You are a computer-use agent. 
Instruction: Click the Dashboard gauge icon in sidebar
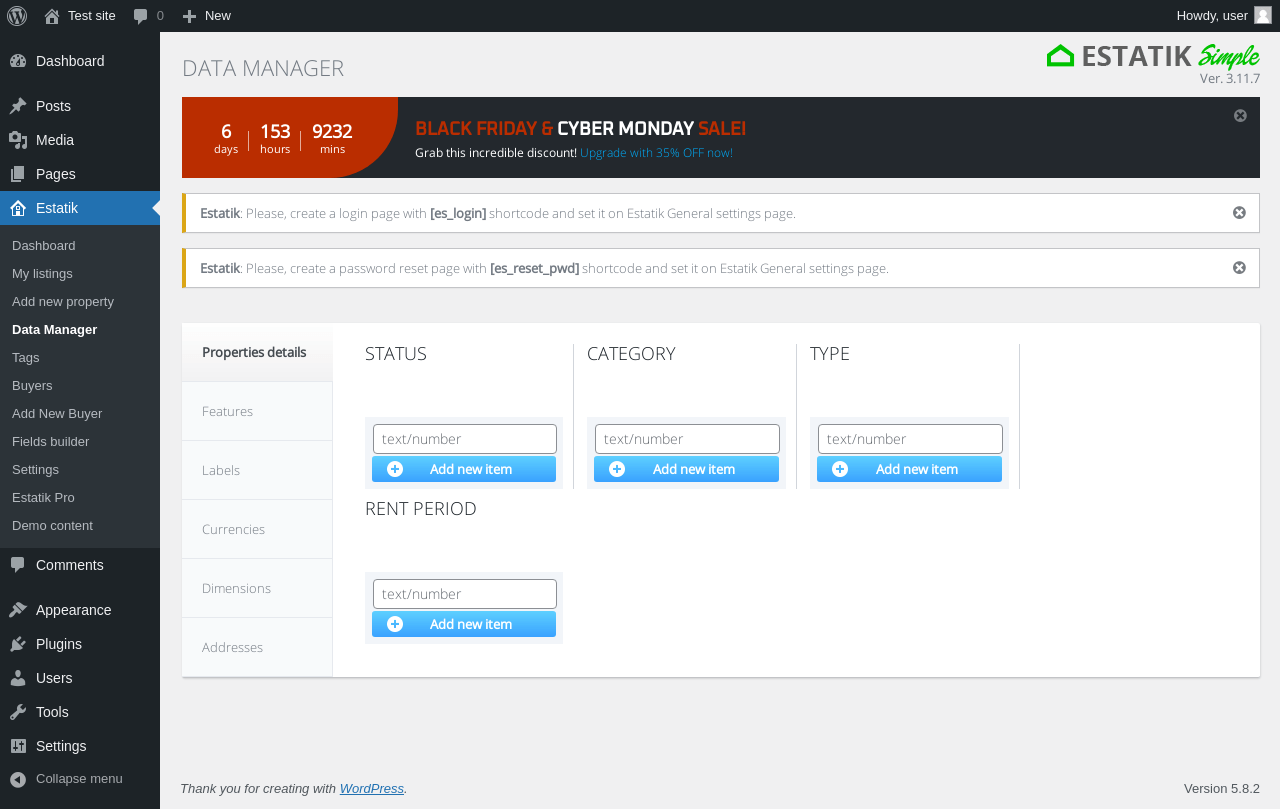[18, 61]
